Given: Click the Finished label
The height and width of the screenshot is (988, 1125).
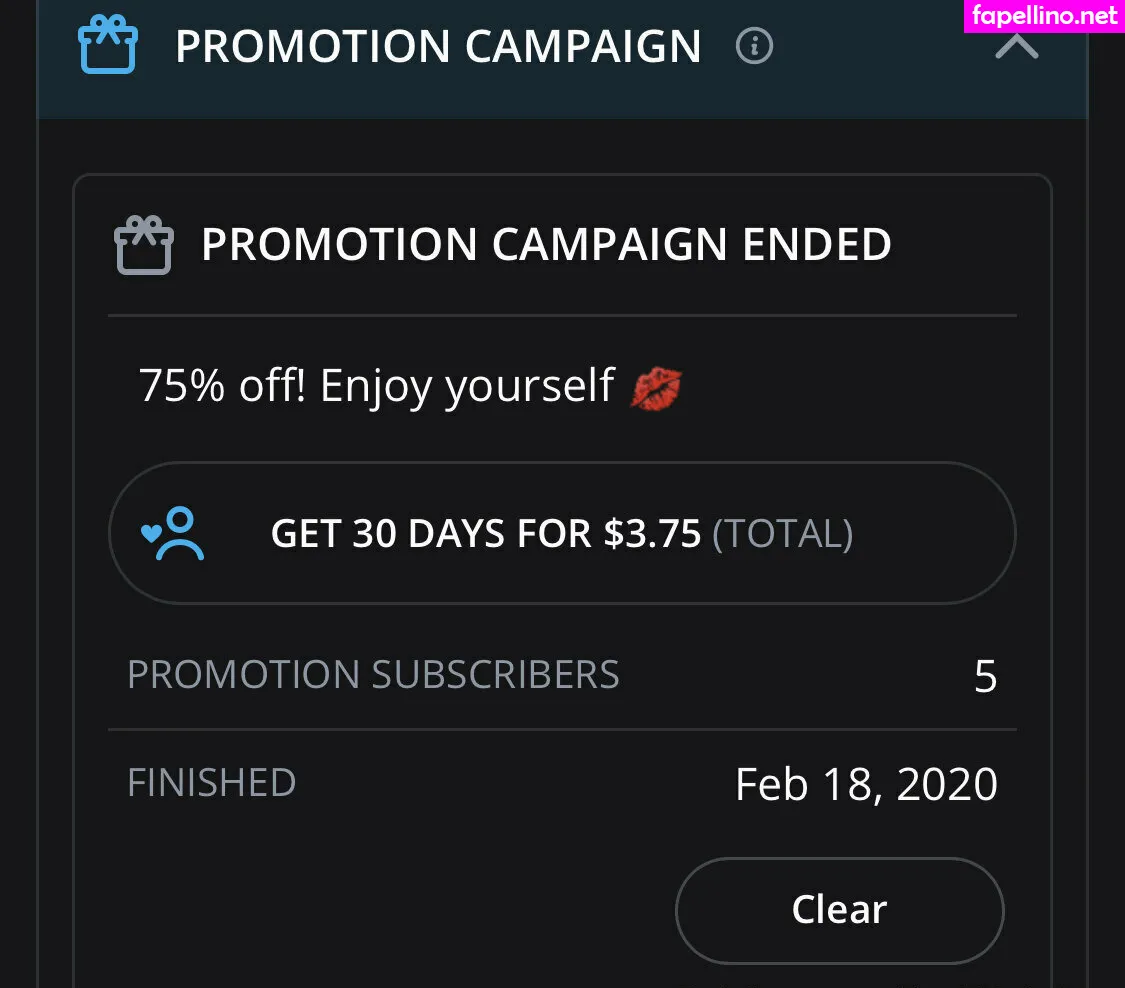Looking at the screenshot, I should coord(211,782).
